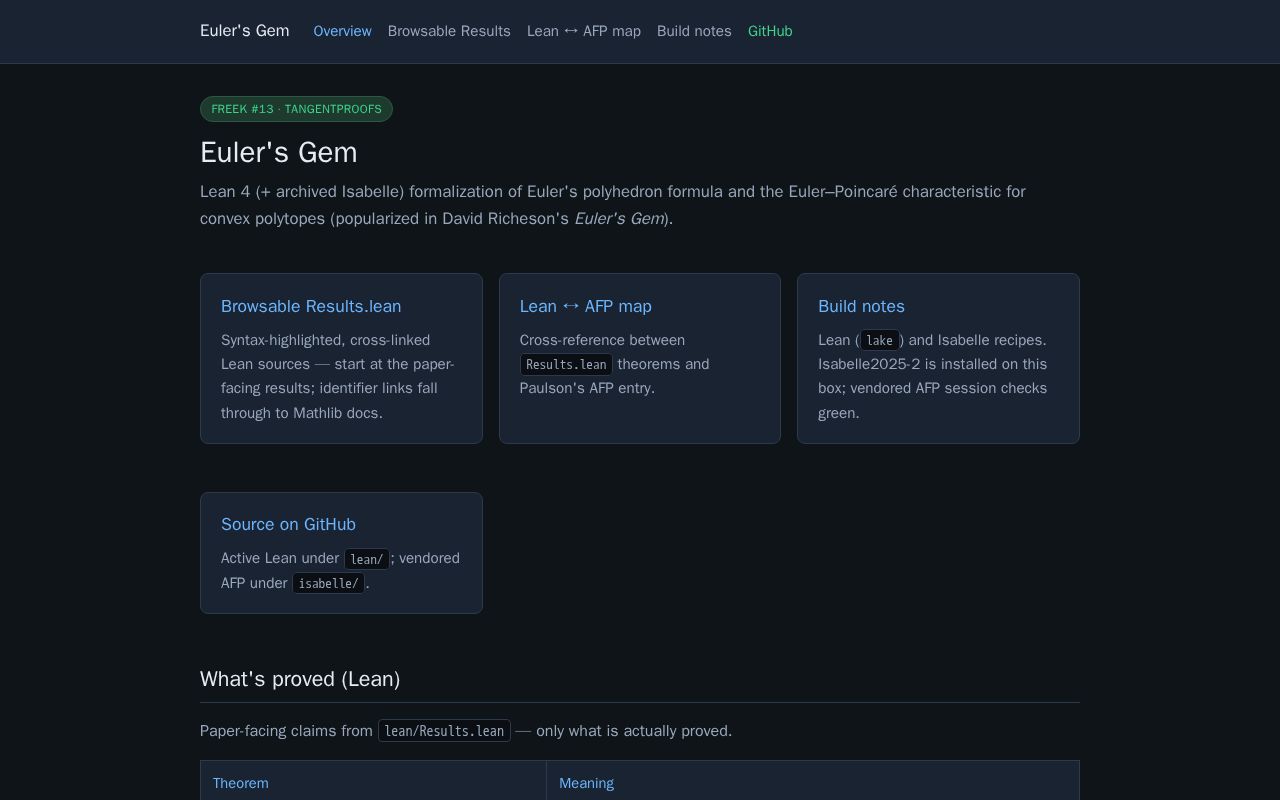This screenshot has width=1280, height=800.
Task: Click the isabelle/ code tag
Action: pos(328,583)
